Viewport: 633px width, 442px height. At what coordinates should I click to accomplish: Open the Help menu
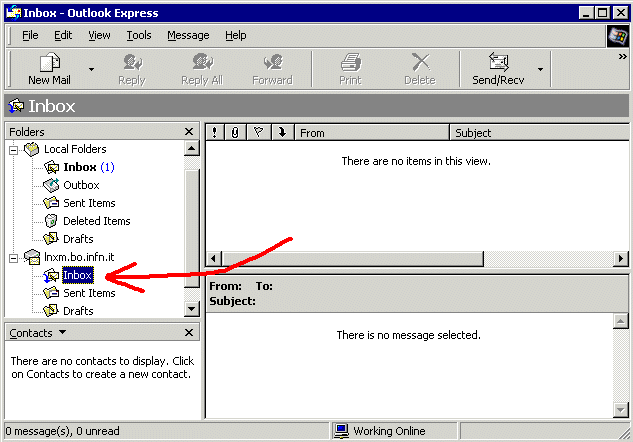pos(236,36)
